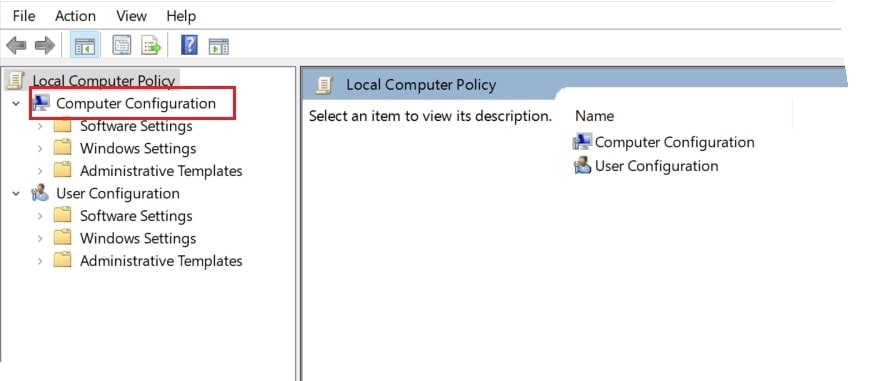Select Computer Configuration label in tree
Screen dimensions: 869x381
point(136,104)
